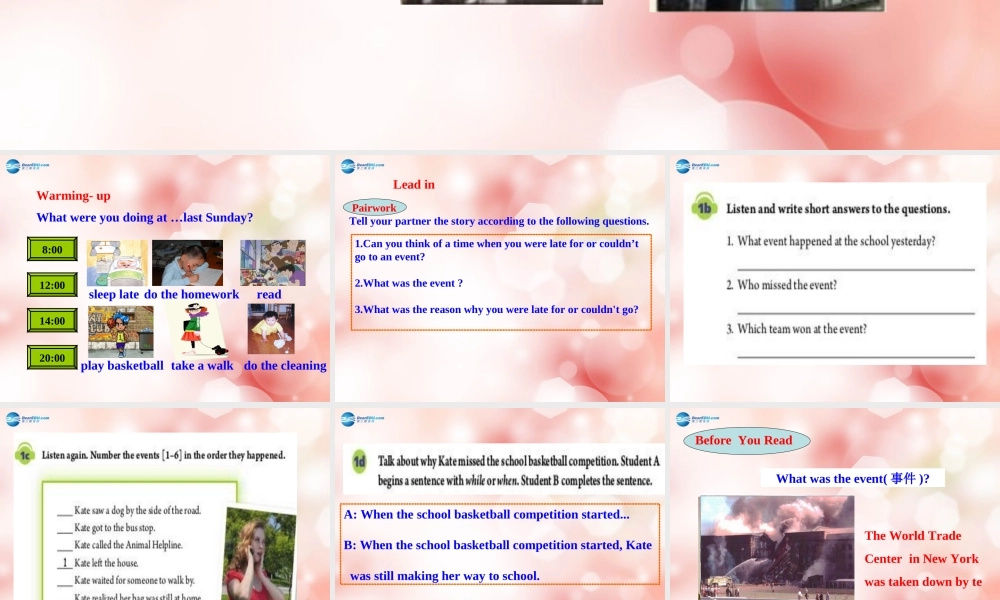The height and width of the screenshot is (600, 1000).
Task: Click 'Listen again. Number the events' instruction
Action: [x=163, y=455]
